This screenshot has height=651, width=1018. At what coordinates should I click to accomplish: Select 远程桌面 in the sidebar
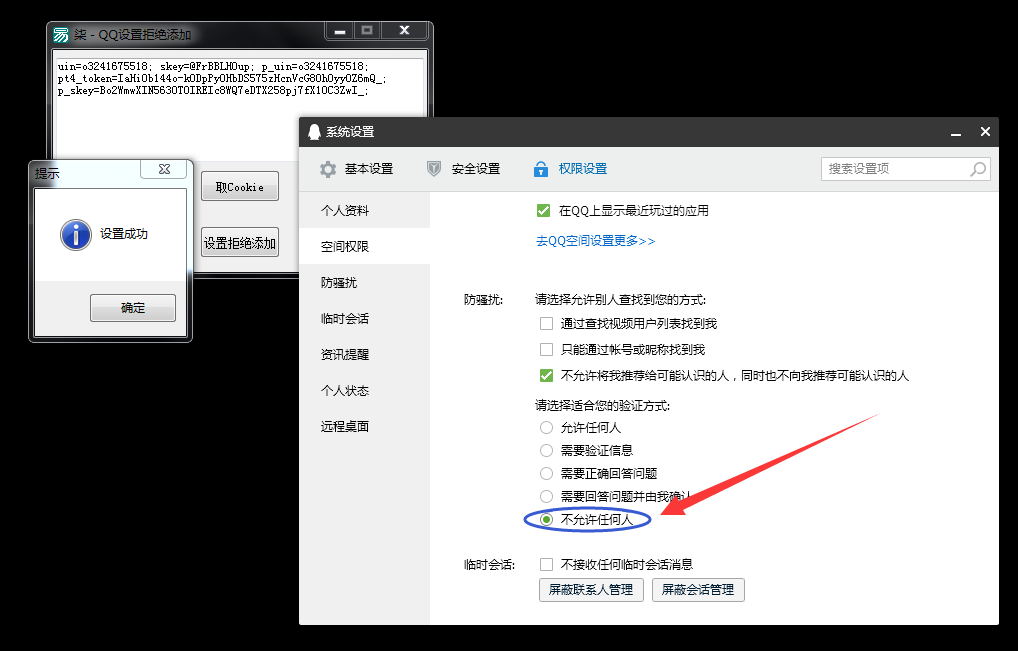pyautogui.click(x=364, y=426)
